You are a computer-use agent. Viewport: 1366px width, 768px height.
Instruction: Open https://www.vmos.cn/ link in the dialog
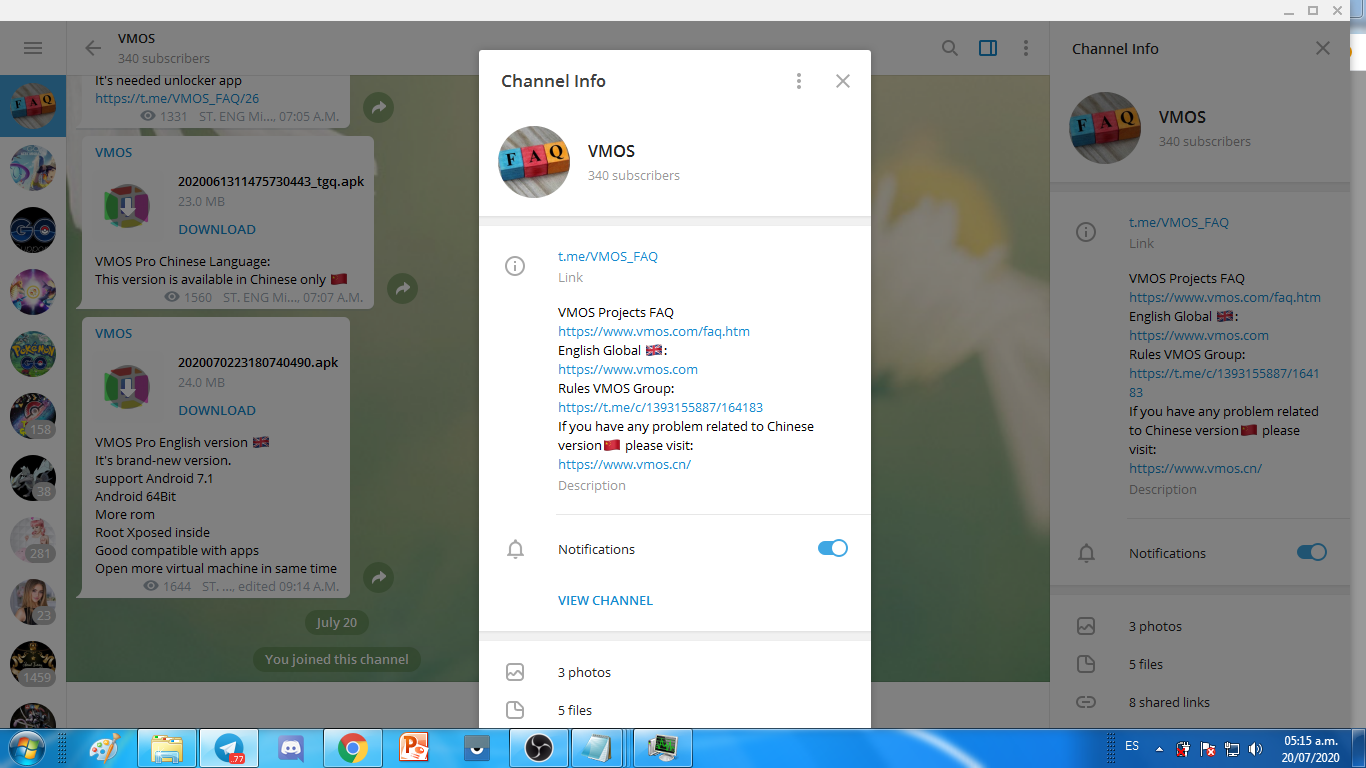point(624,464)
